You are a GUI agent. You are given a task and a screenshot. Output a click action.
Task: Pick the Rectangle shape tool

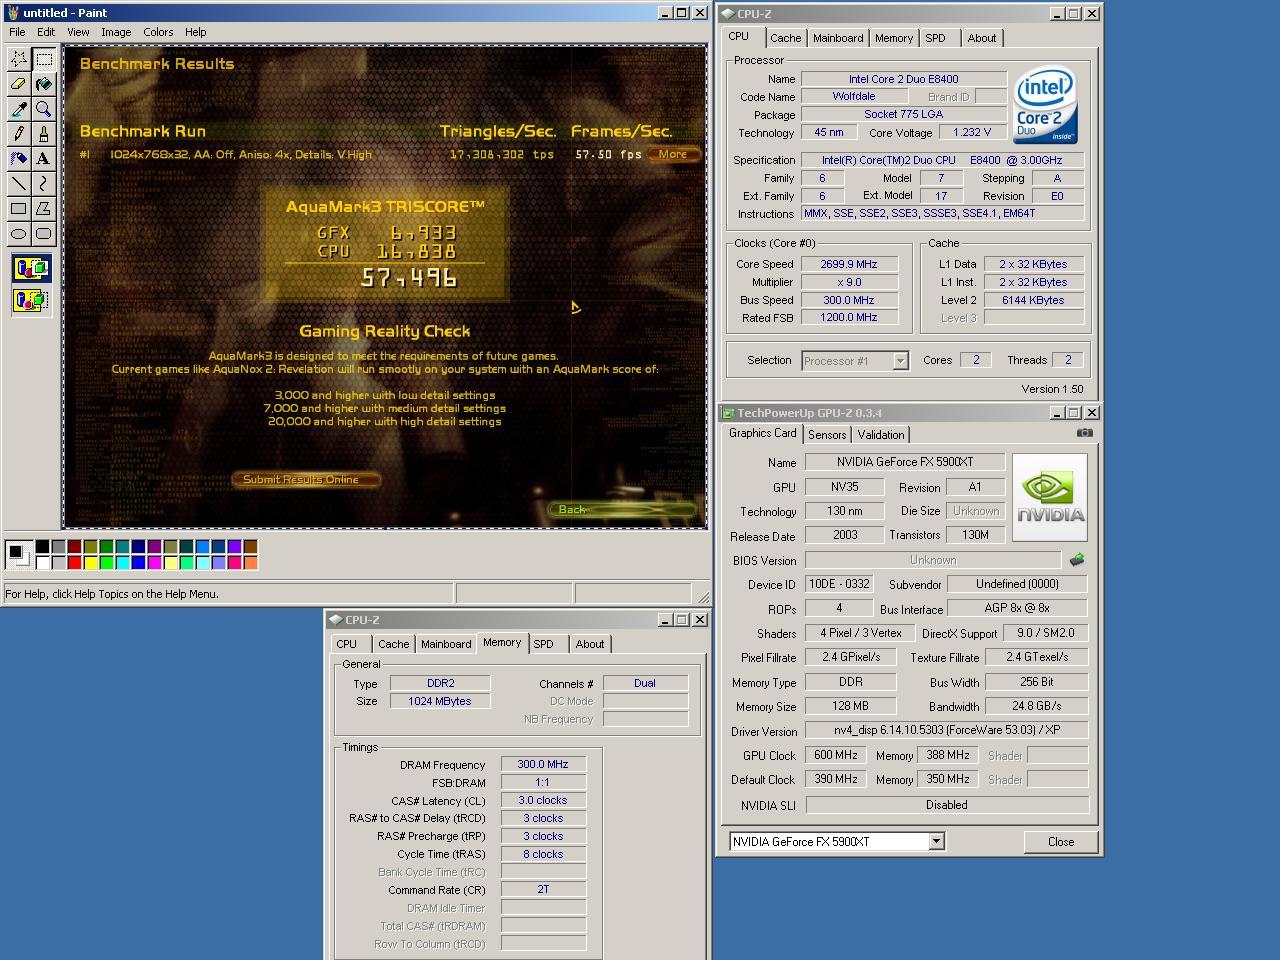click(x=19, y=208)
